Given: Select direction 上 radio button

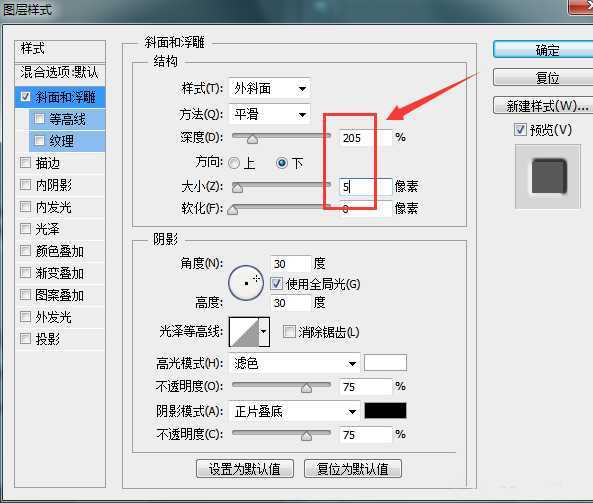Looking at the screenshot, I should coord(234,163).
